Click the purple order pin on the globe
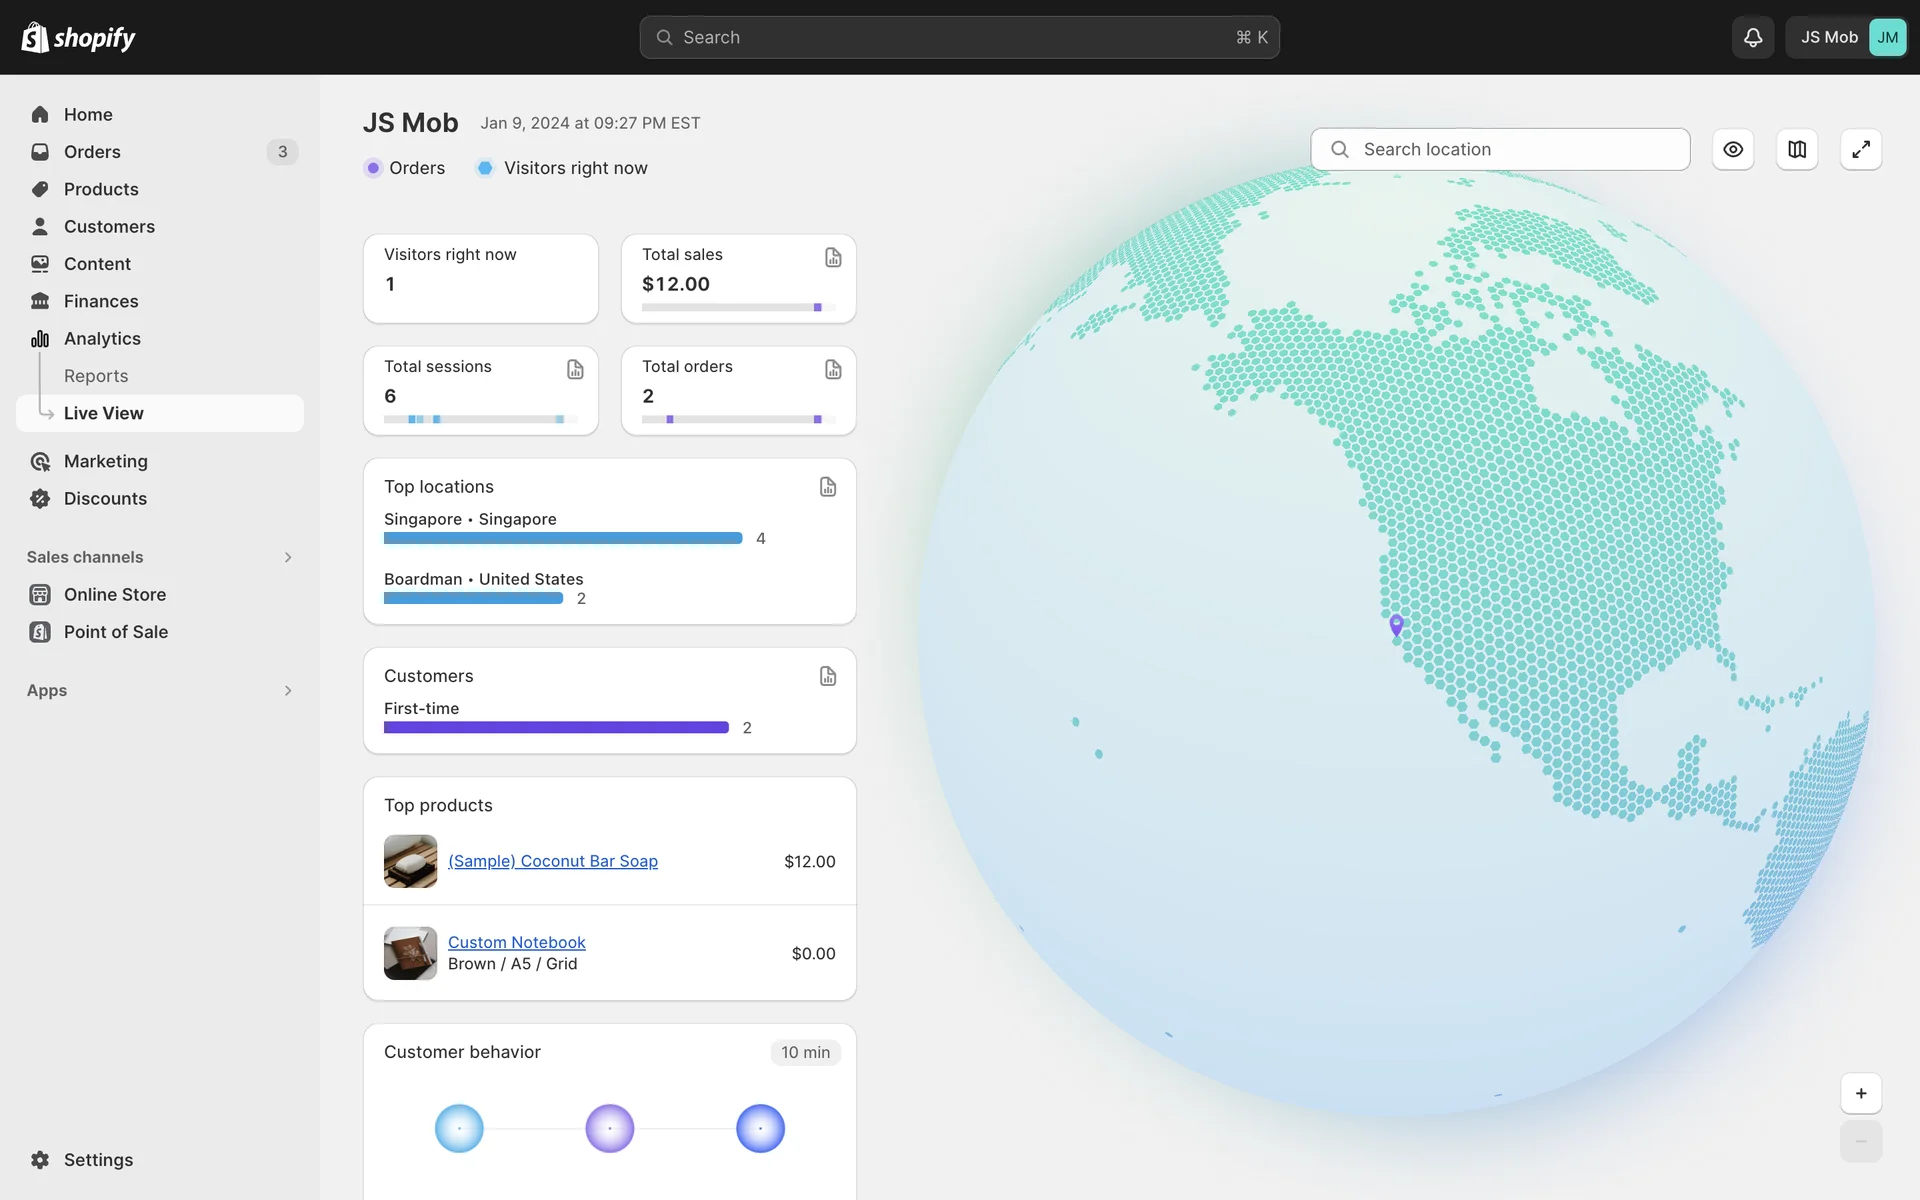The width and height of the screenshot is (1920, 1200). (1396, 624)
